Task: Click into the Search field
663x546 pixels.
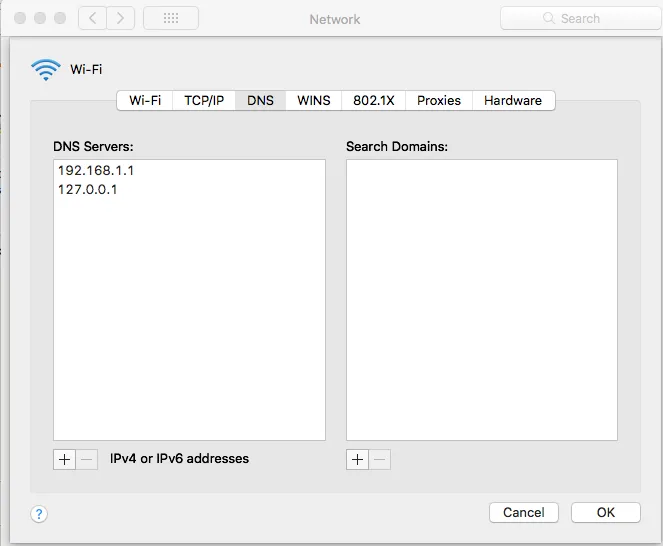Action: 581,18
